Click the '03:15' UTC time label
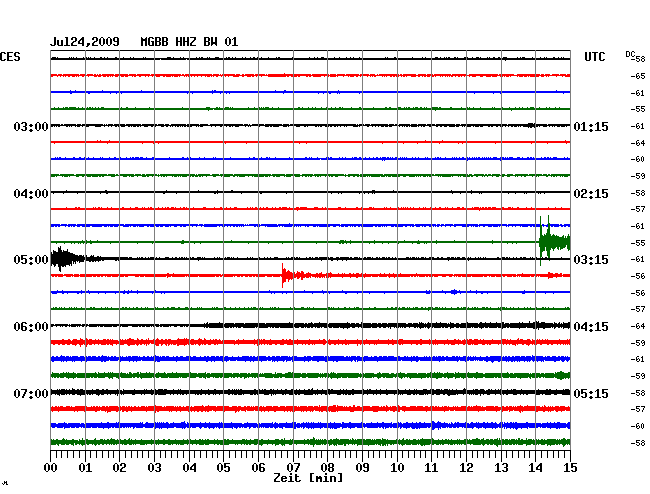Viewport: 650px width, 494px height. (591, 260)
